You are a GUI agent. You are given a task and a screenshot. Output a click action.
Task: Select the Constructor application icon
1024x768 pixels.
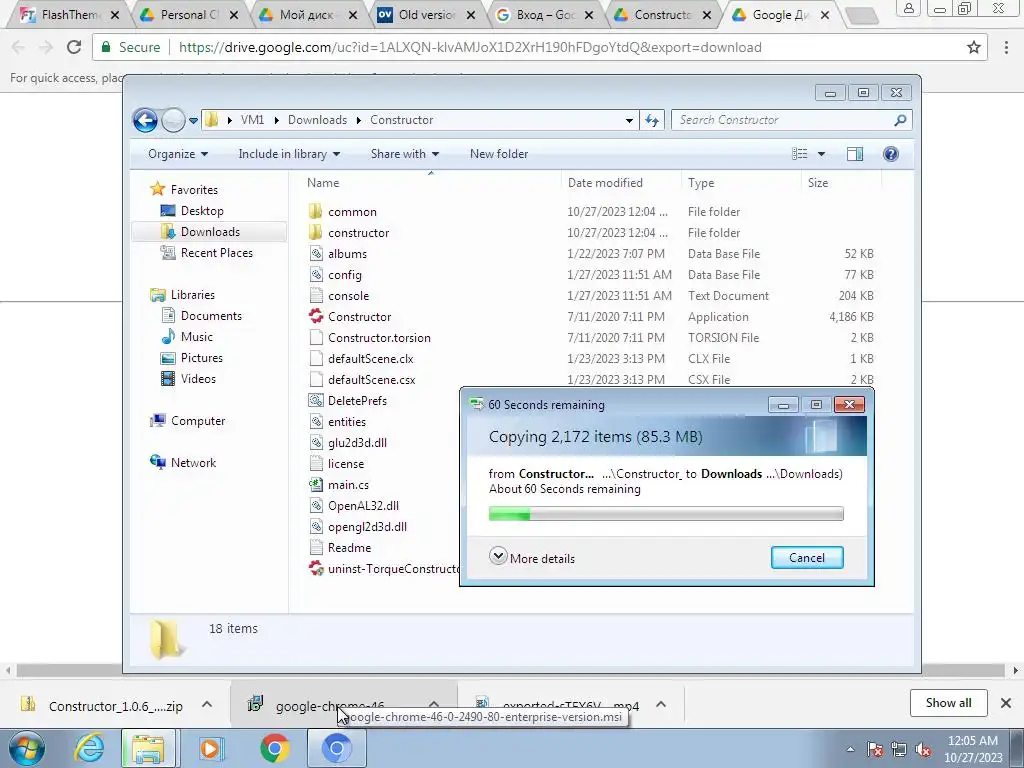[315, 317]
